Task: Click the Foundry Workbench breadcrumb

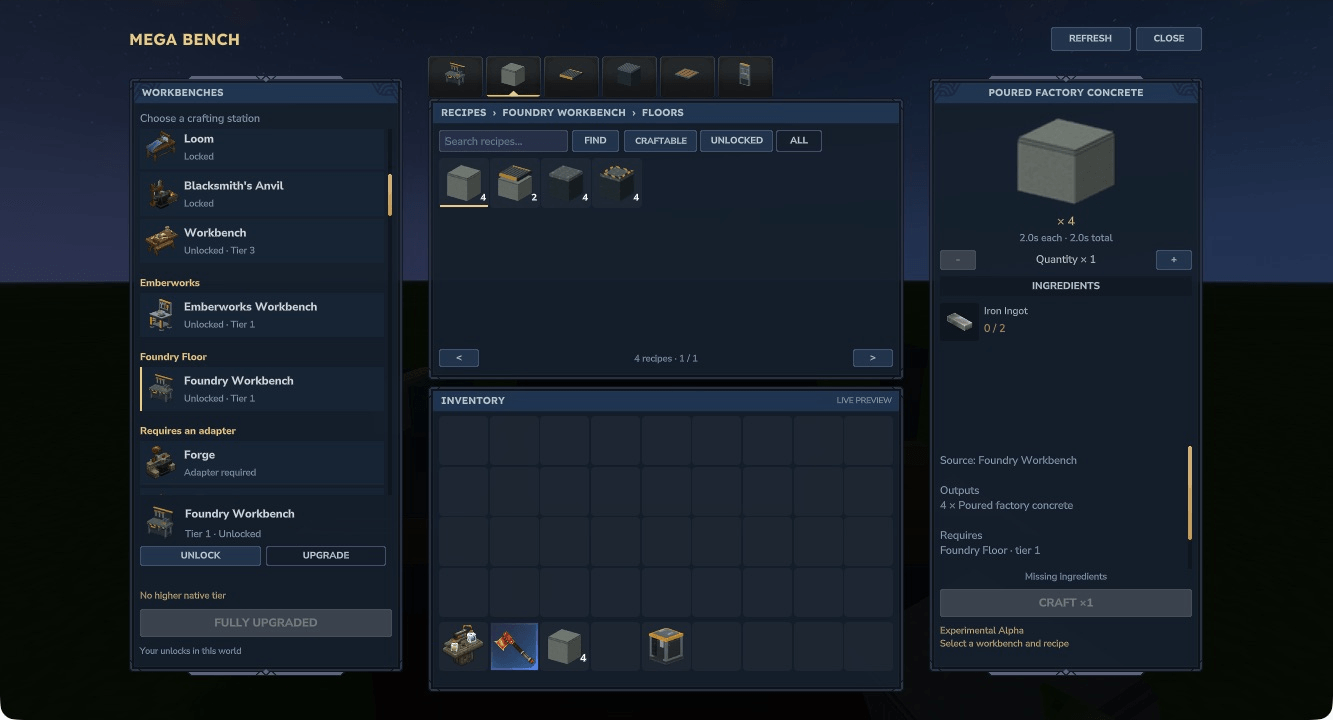Action: [x=564, y=113]
